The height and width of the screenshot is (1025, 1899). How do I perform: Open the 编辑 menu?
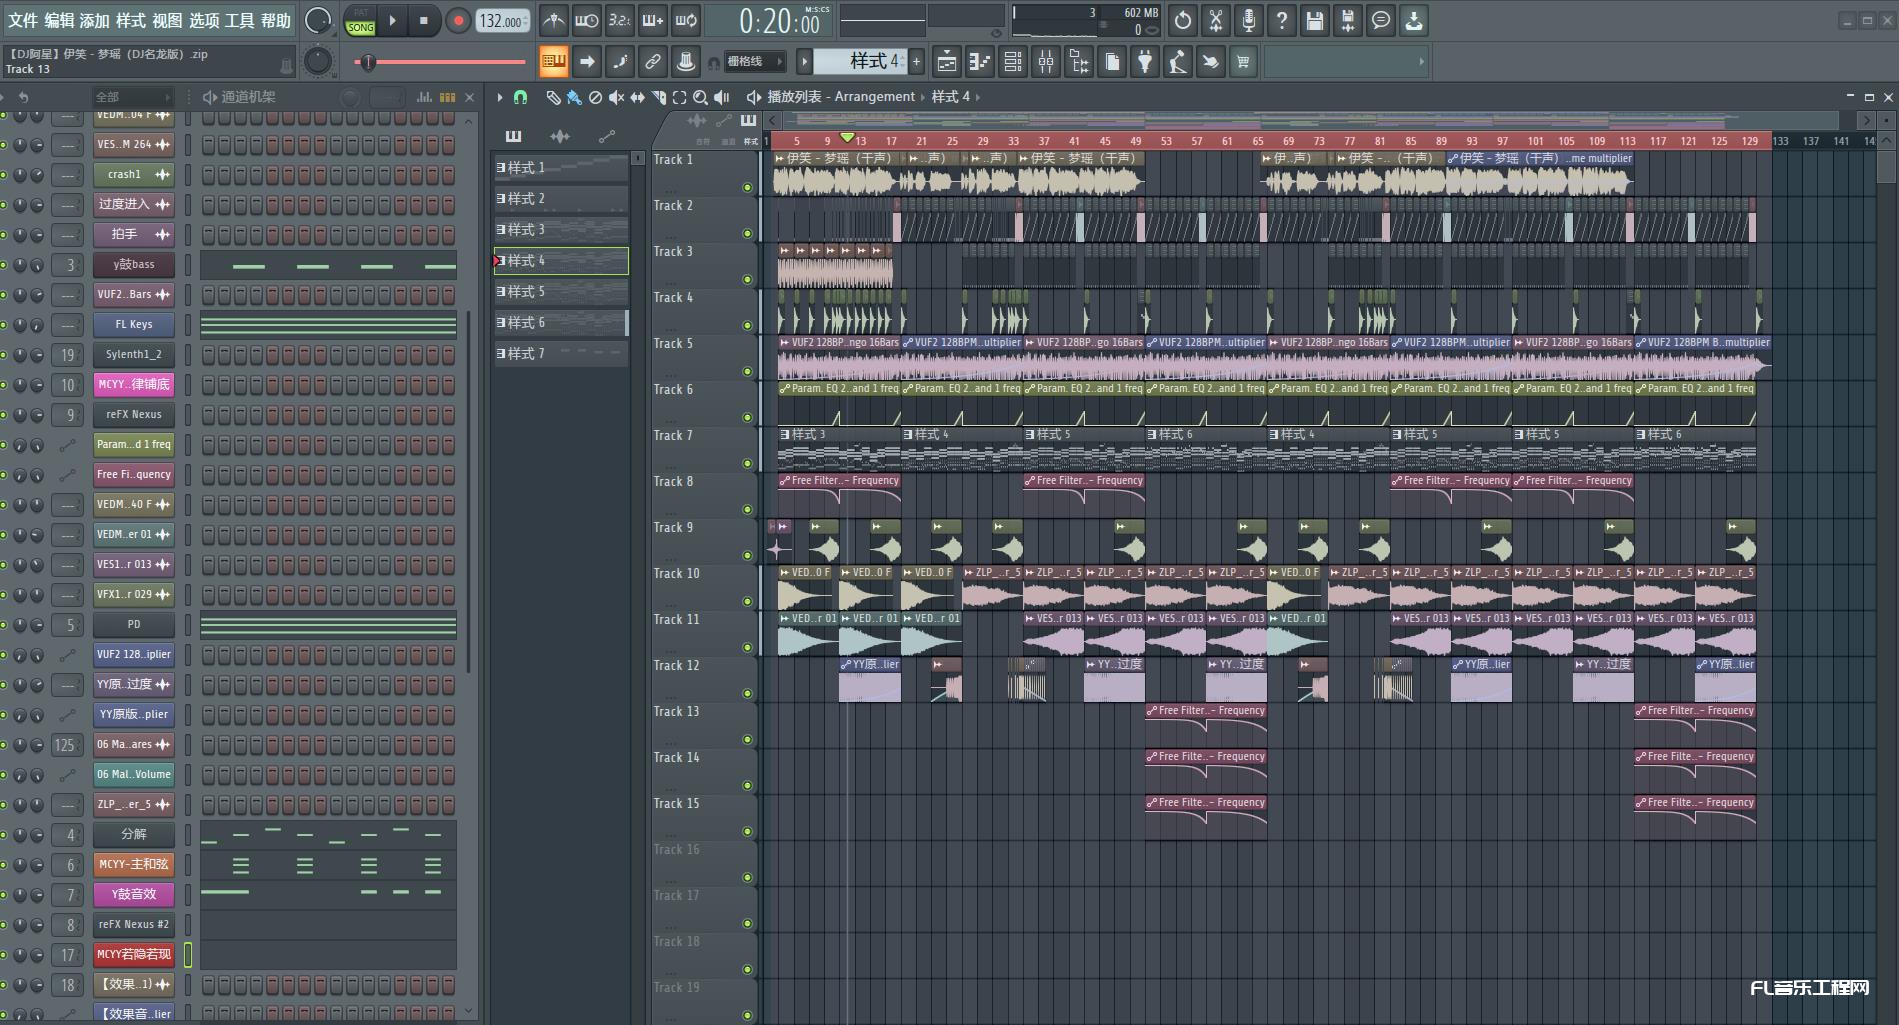coord(58,20)
